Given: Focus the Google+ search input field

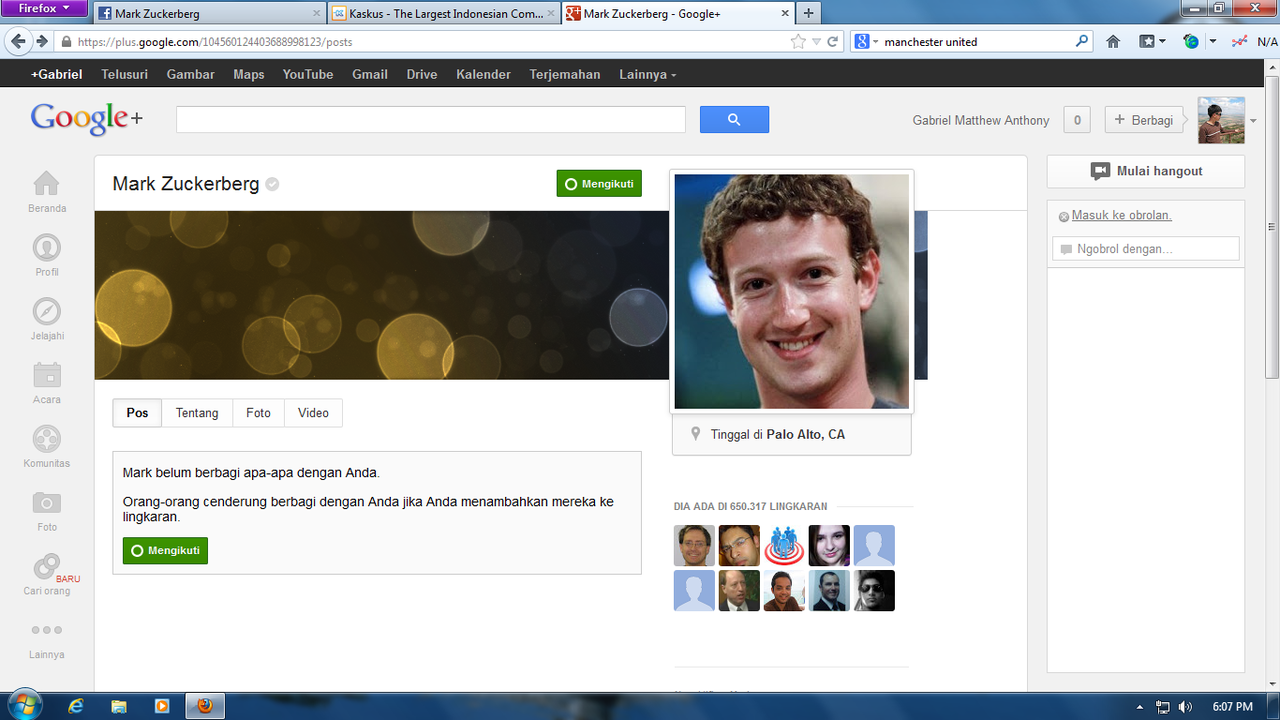Looking at the screenshot, I should (x=431, y=119).
